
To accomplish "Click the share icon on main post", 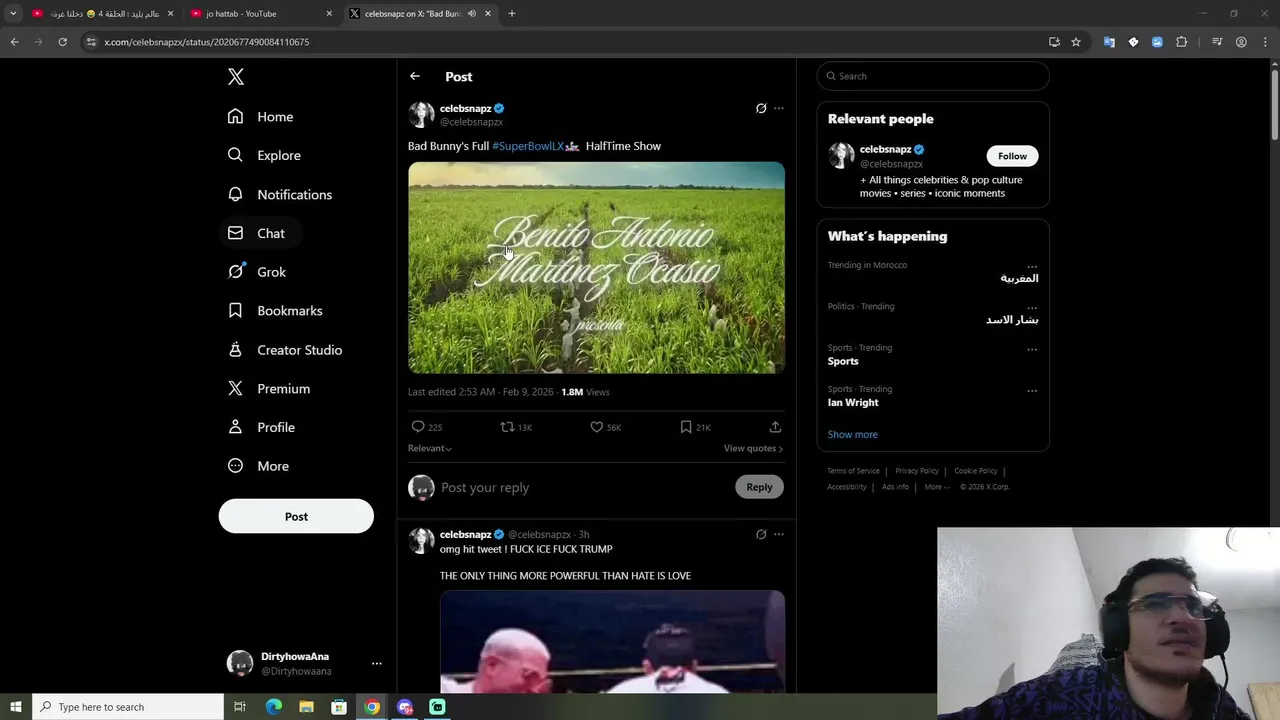I will click(775, 427).
